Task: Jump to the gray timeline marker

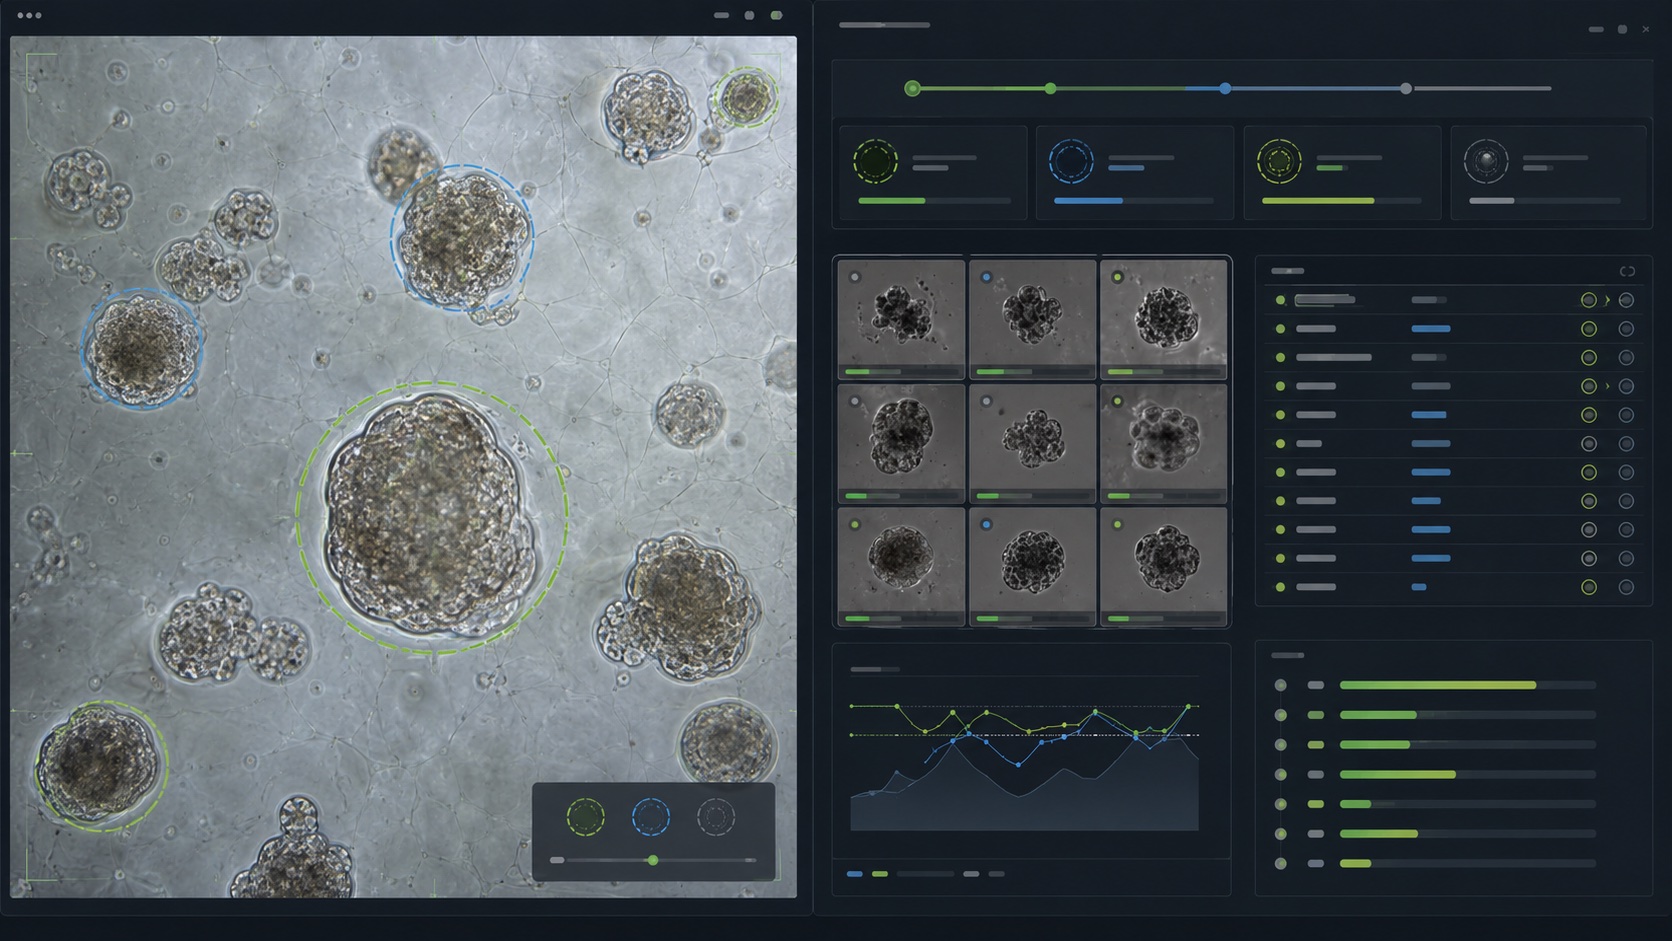Action: (1406, 89)
